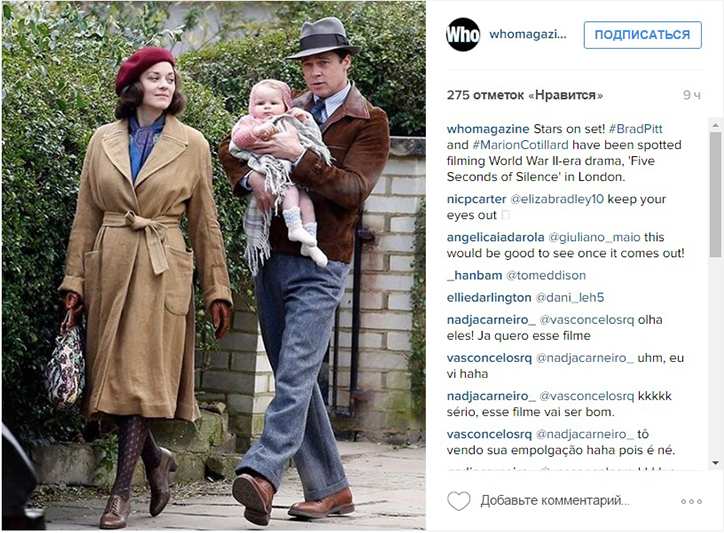Open the @elizabradley10 mention
Image resolution: width=724 pixels, height=533 pixels.
tap(557, 199)
